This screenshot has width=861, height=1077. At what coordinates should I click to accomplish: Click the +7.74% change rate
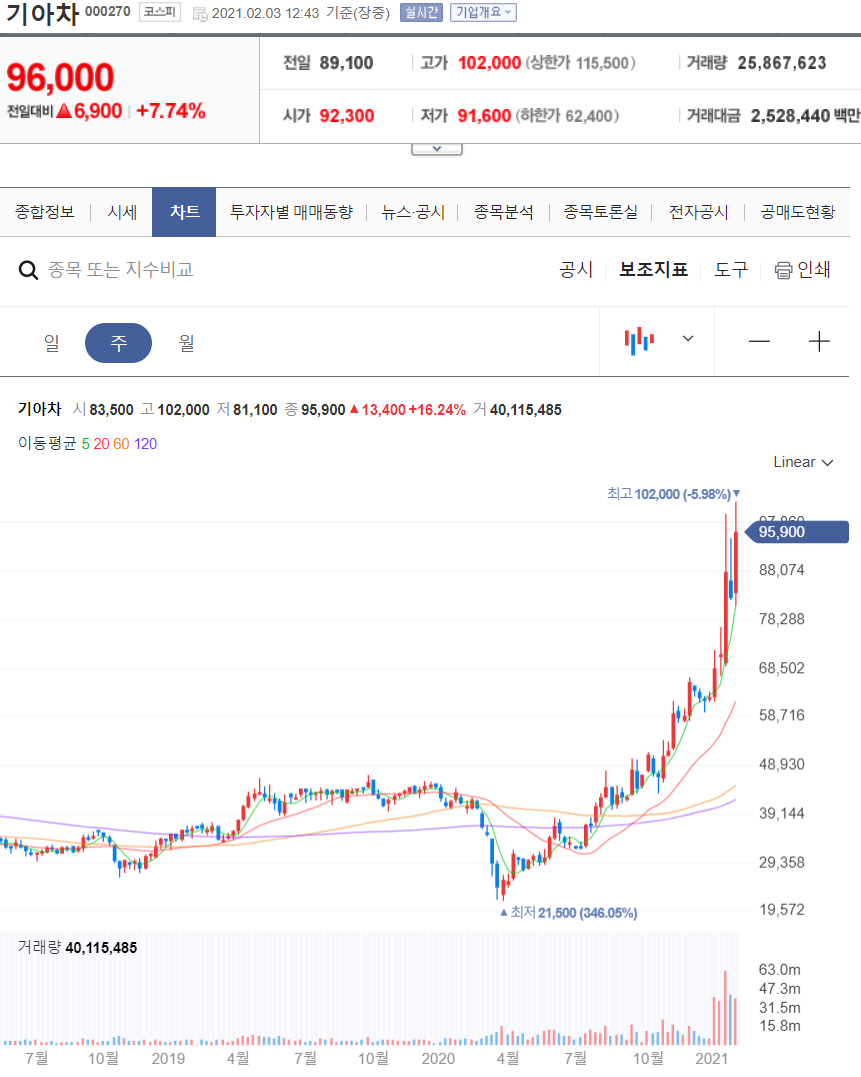(x=171, y=111)
